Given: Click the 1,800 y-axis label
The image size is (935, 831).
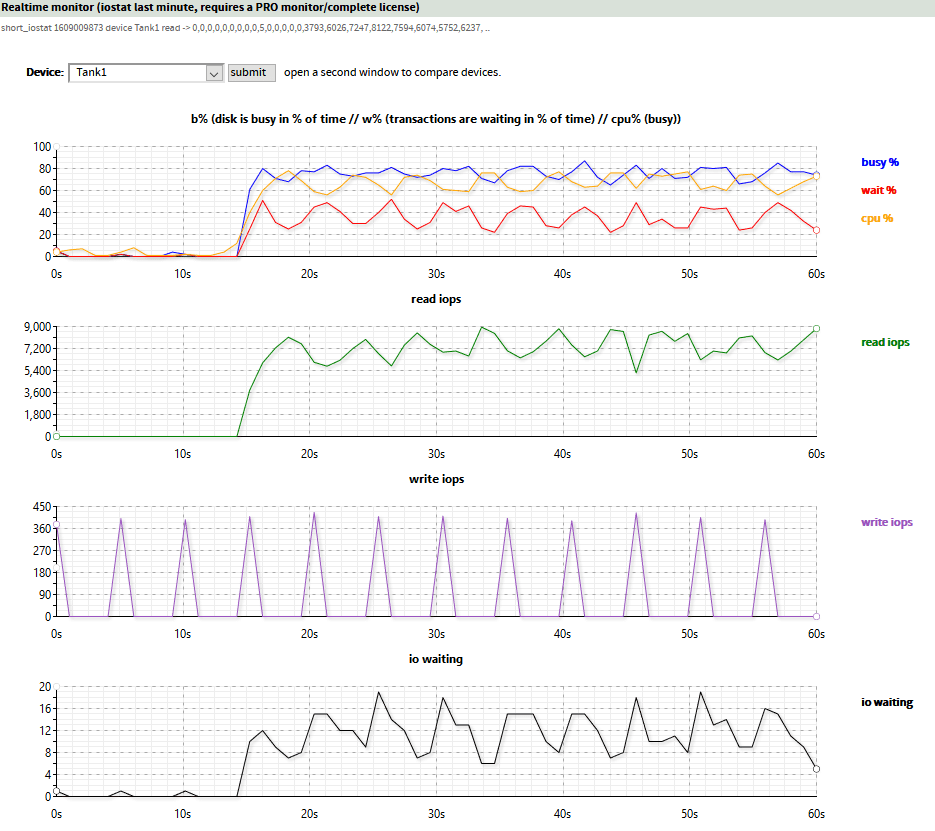Looking at the screenshot, I should point(38,415).
